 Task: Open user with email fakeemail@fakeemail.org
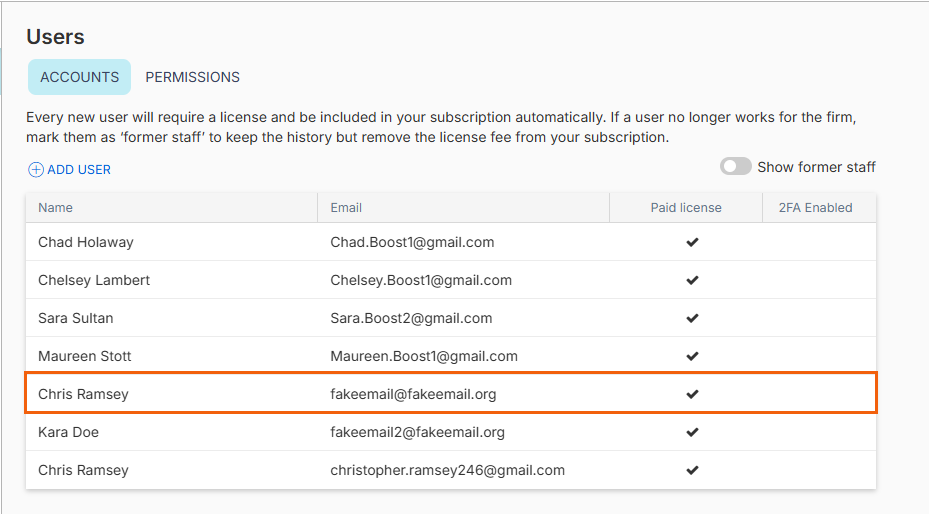tap(451, 393)
